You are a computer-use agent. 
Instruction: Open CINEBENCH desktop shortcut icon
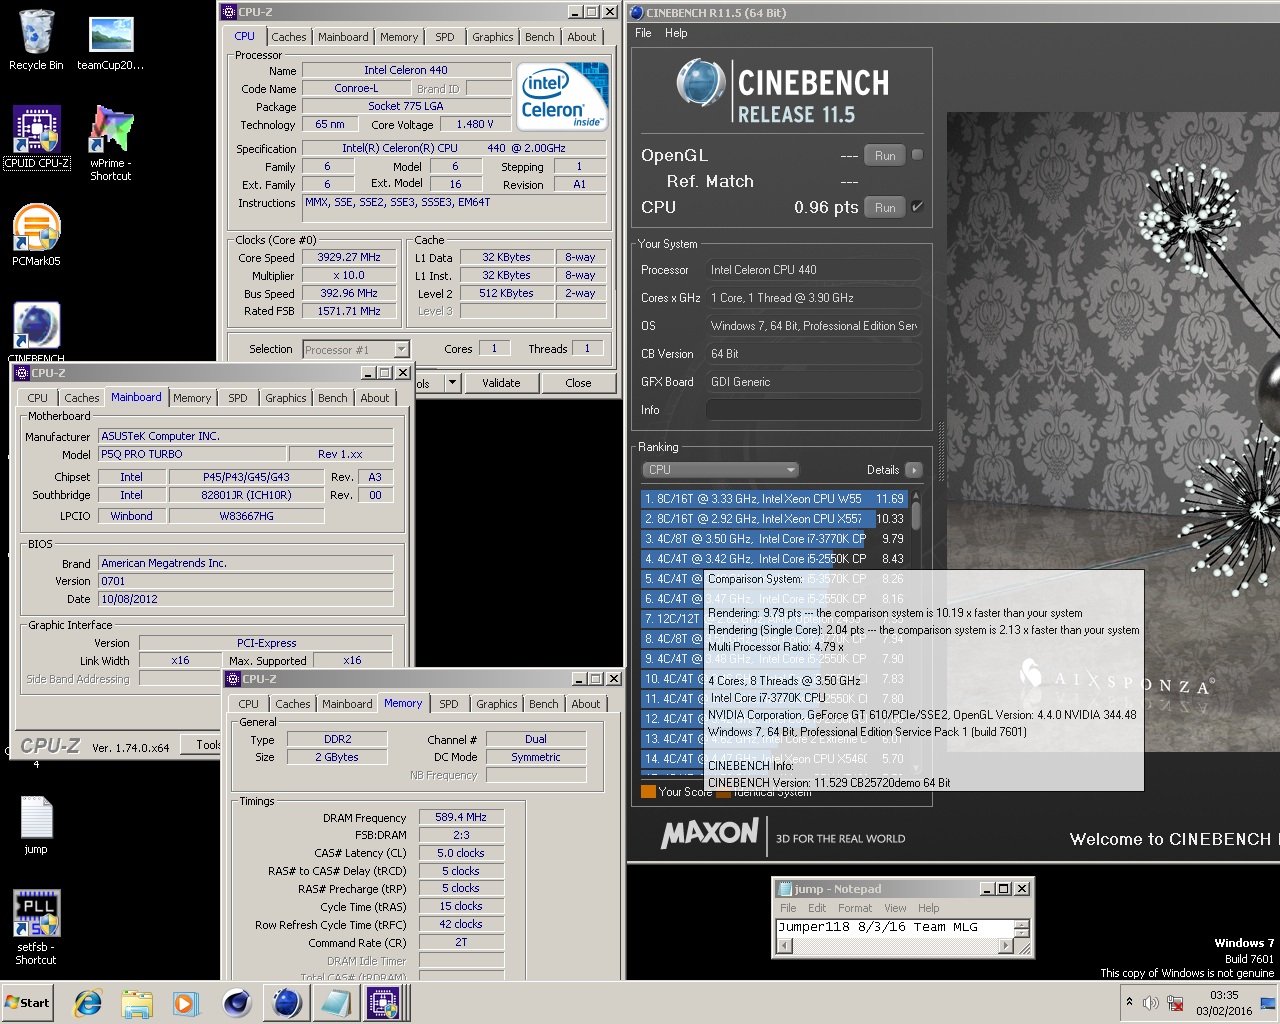(36, 332)
